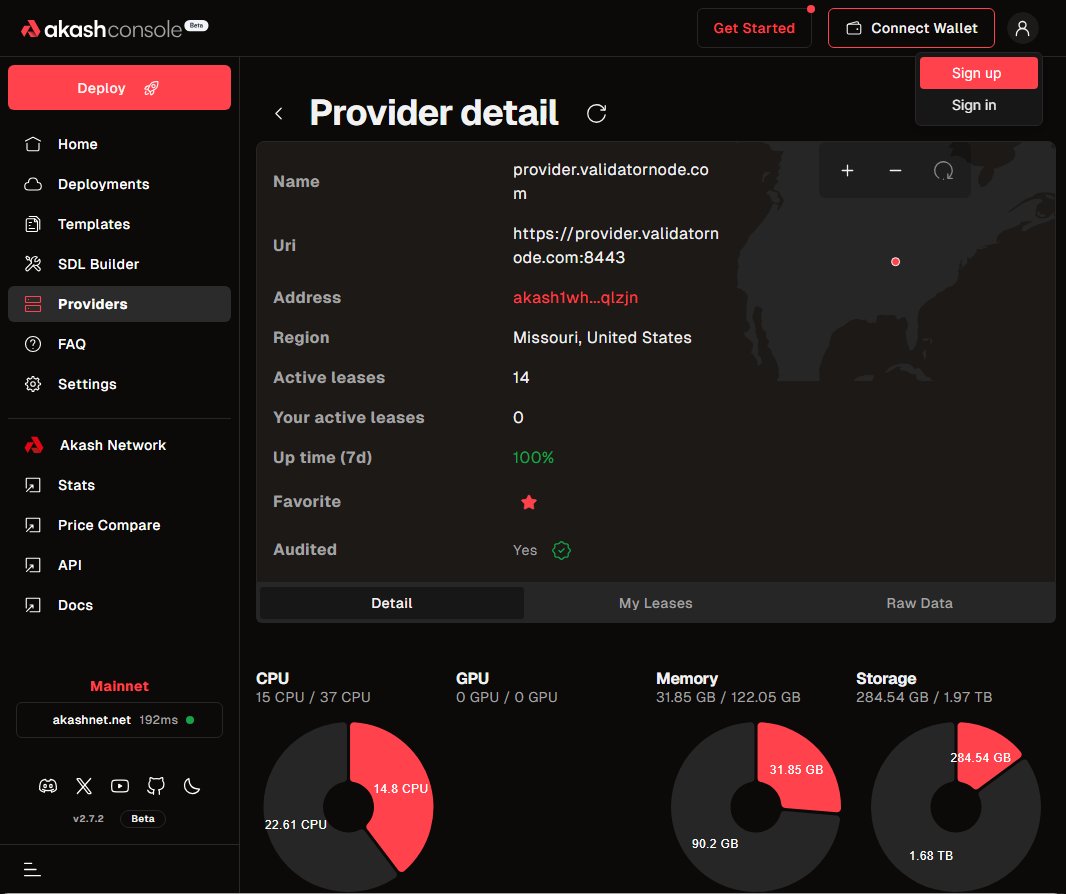Go back using the left chevron

(279, 114)
